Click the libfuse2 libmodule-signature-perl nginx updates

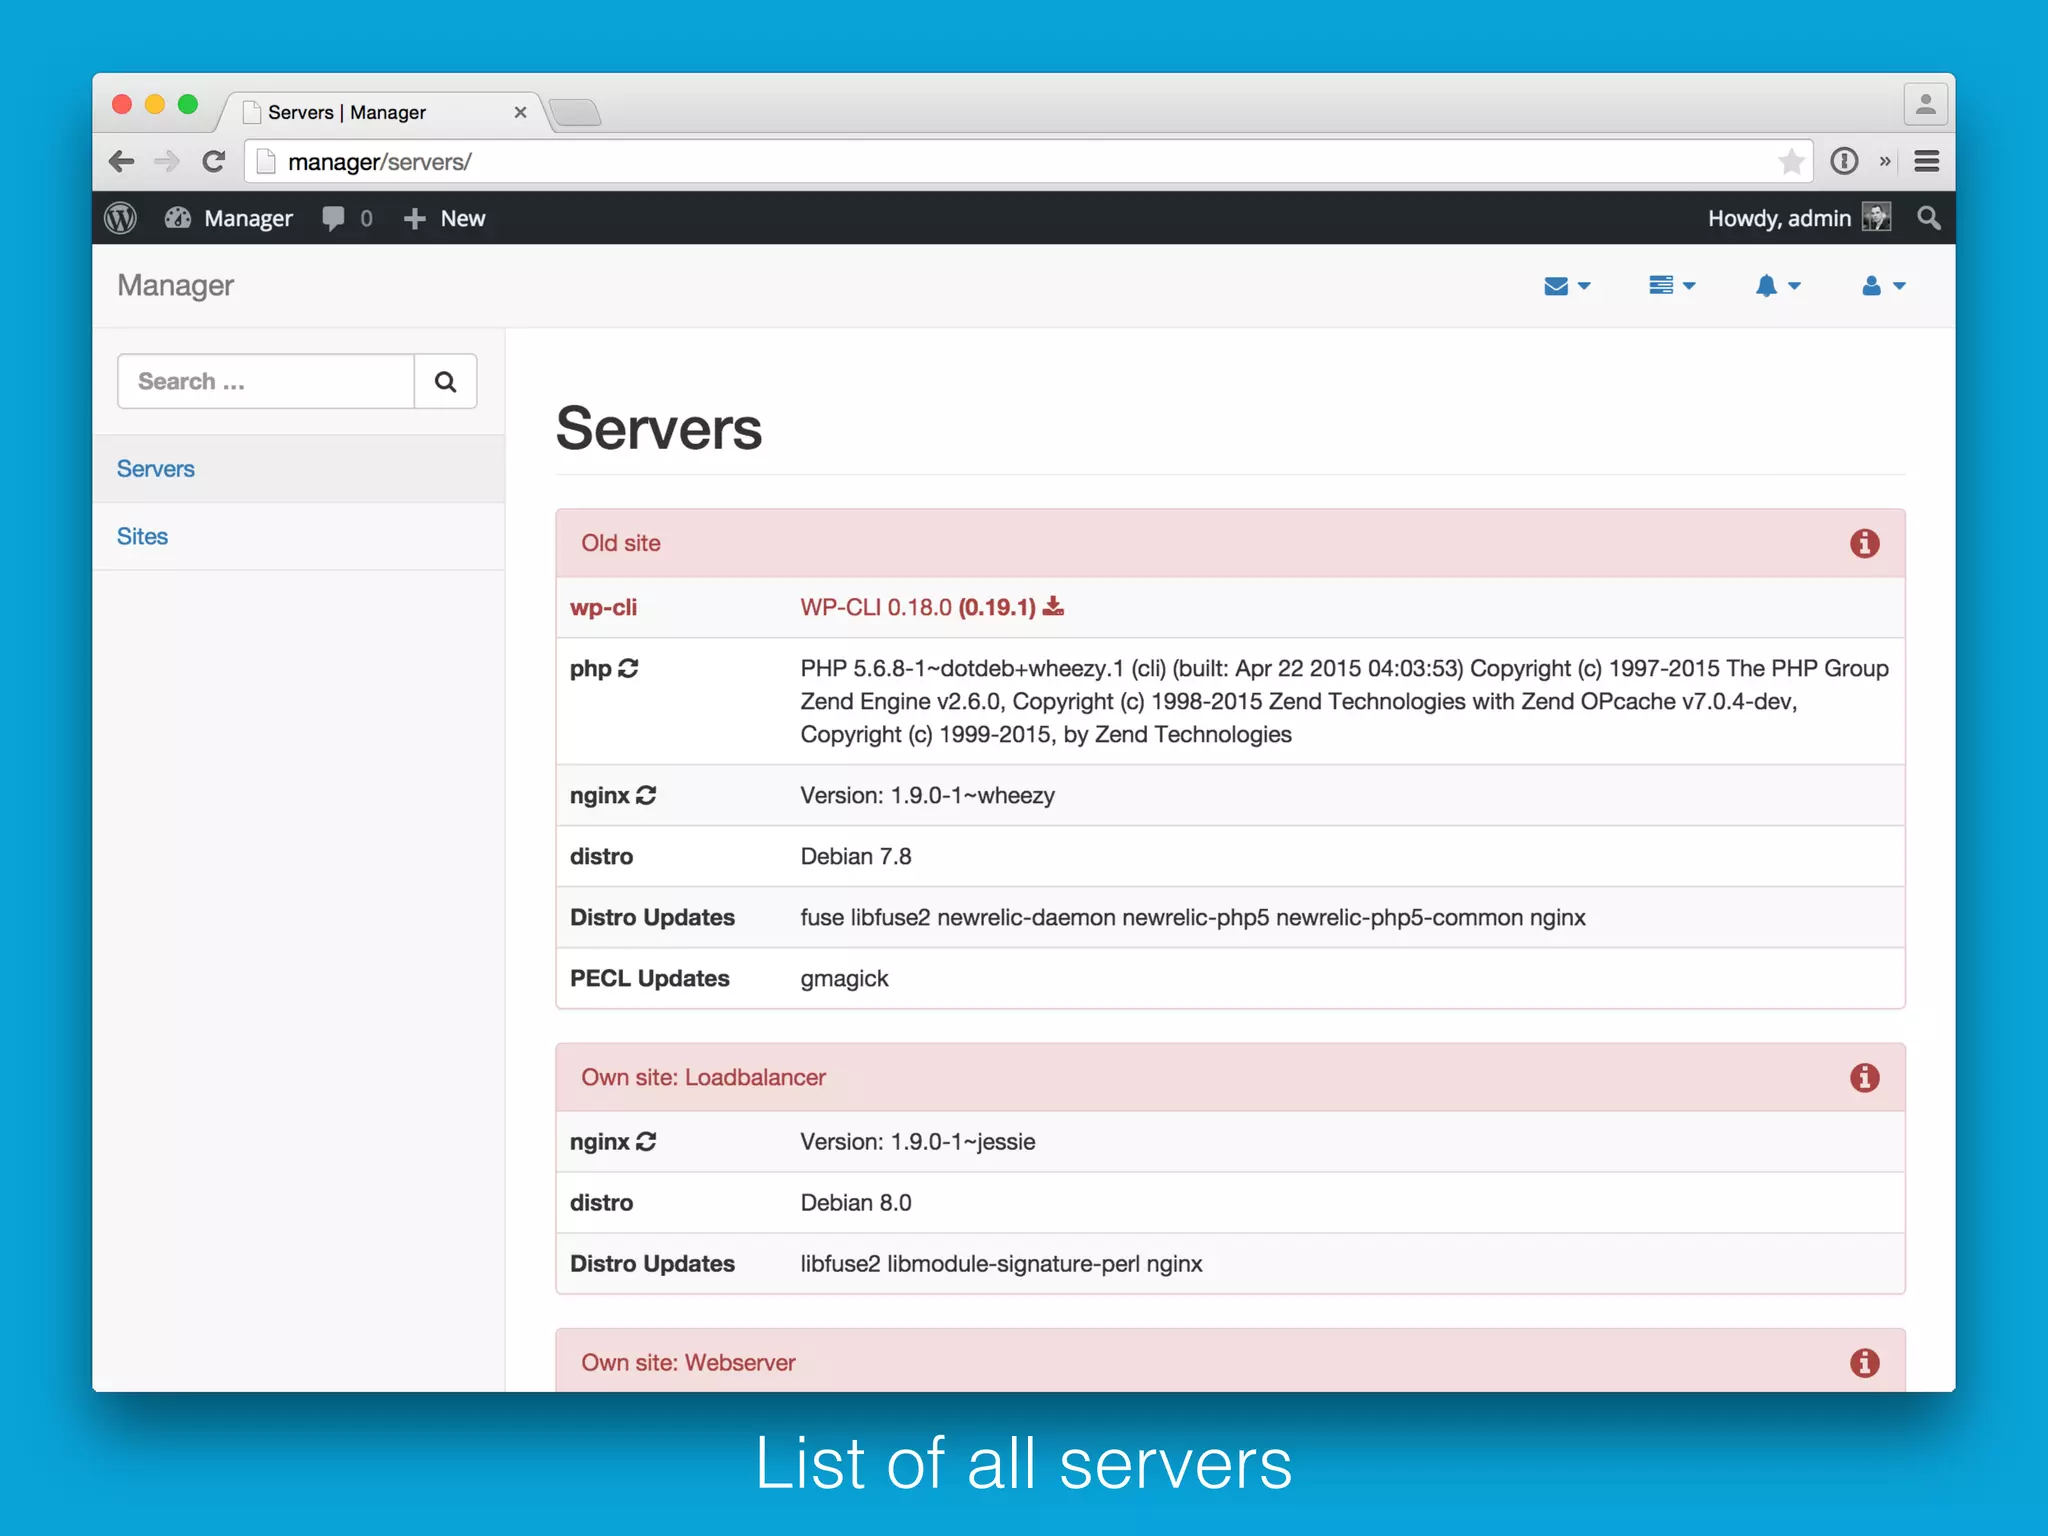[x=1001, y=1264]
